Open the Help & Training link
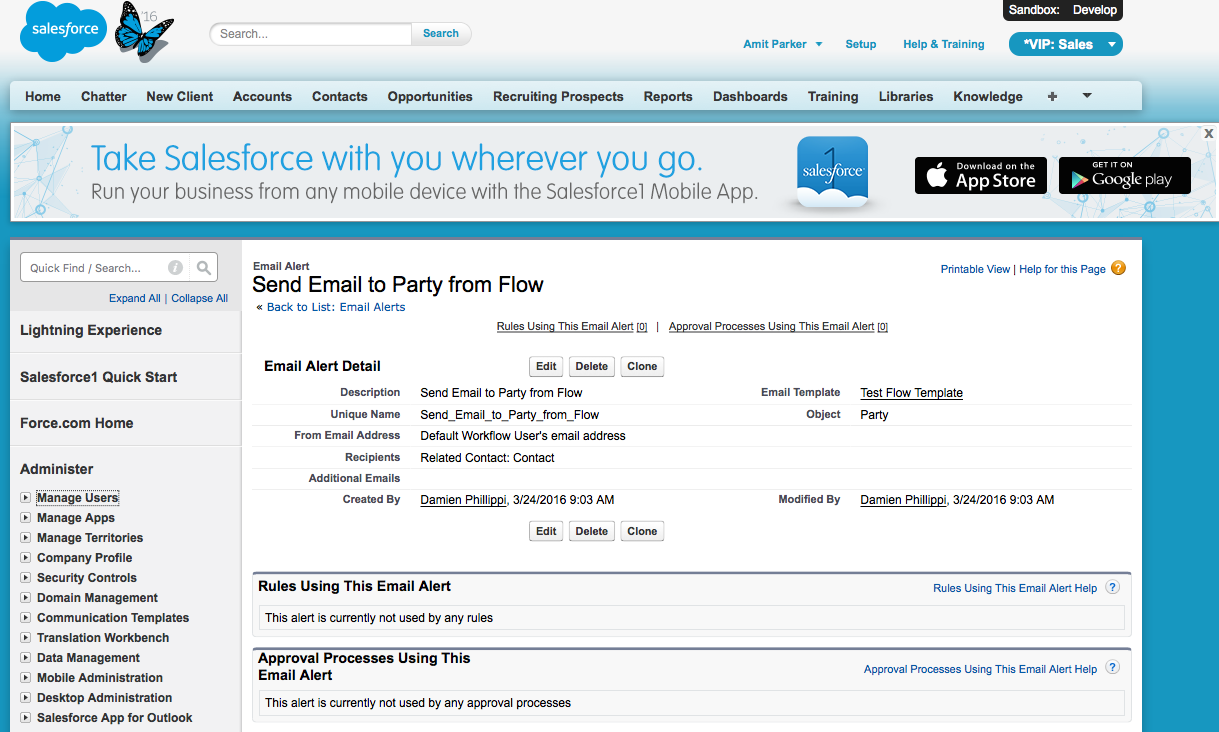 click(944, 44)
